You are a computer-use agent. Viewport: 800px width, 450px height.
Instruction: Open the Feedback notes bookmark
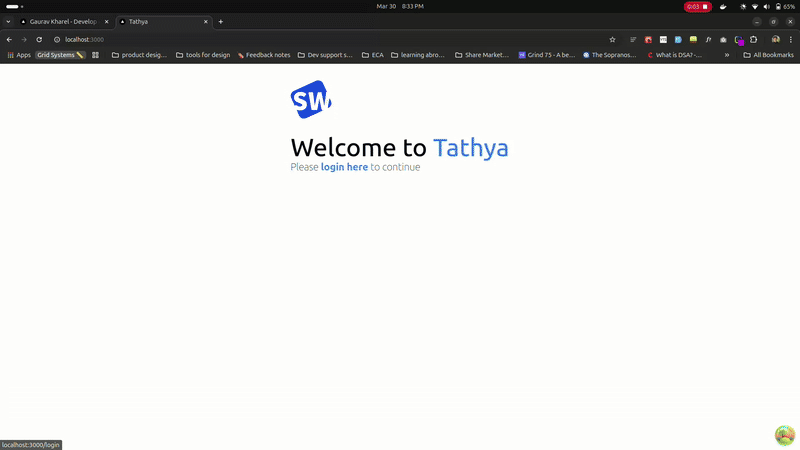pos(264,55)
